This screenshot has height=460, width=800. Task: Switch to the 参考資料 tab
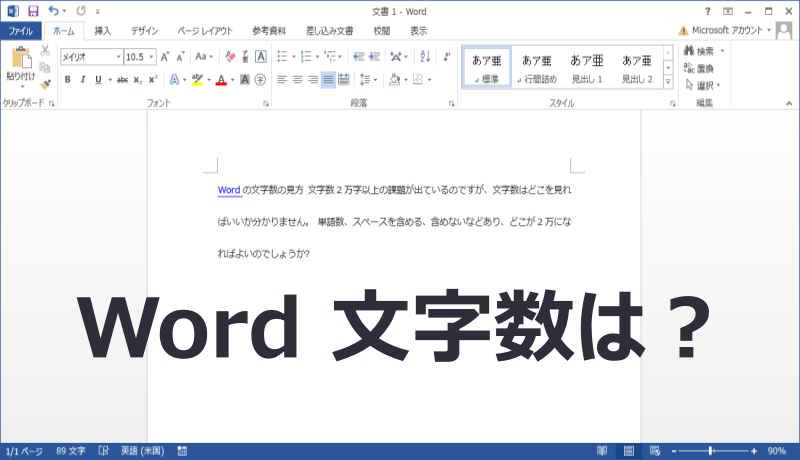click(269, 31)
